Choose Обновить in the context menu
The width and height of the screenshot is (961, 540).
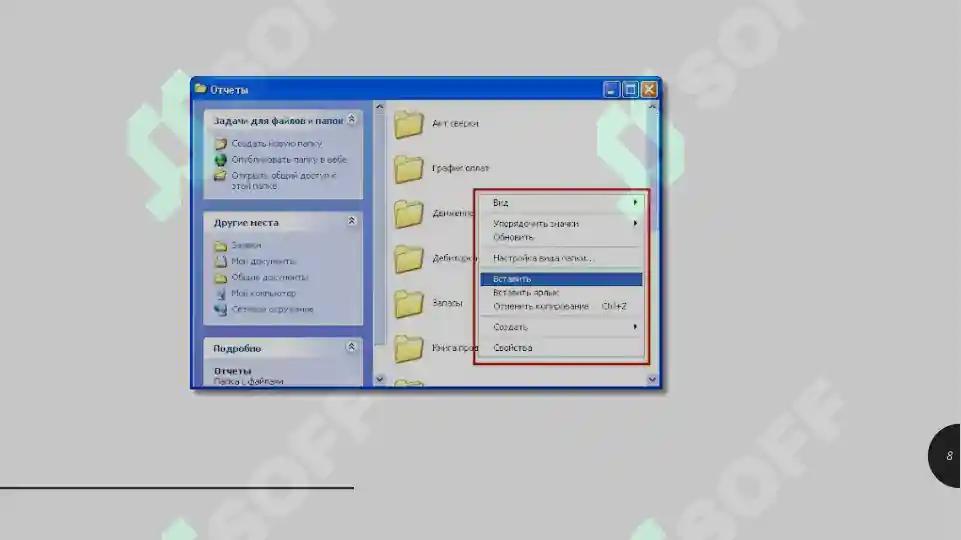pyautogui.click(x=561, y=237)
